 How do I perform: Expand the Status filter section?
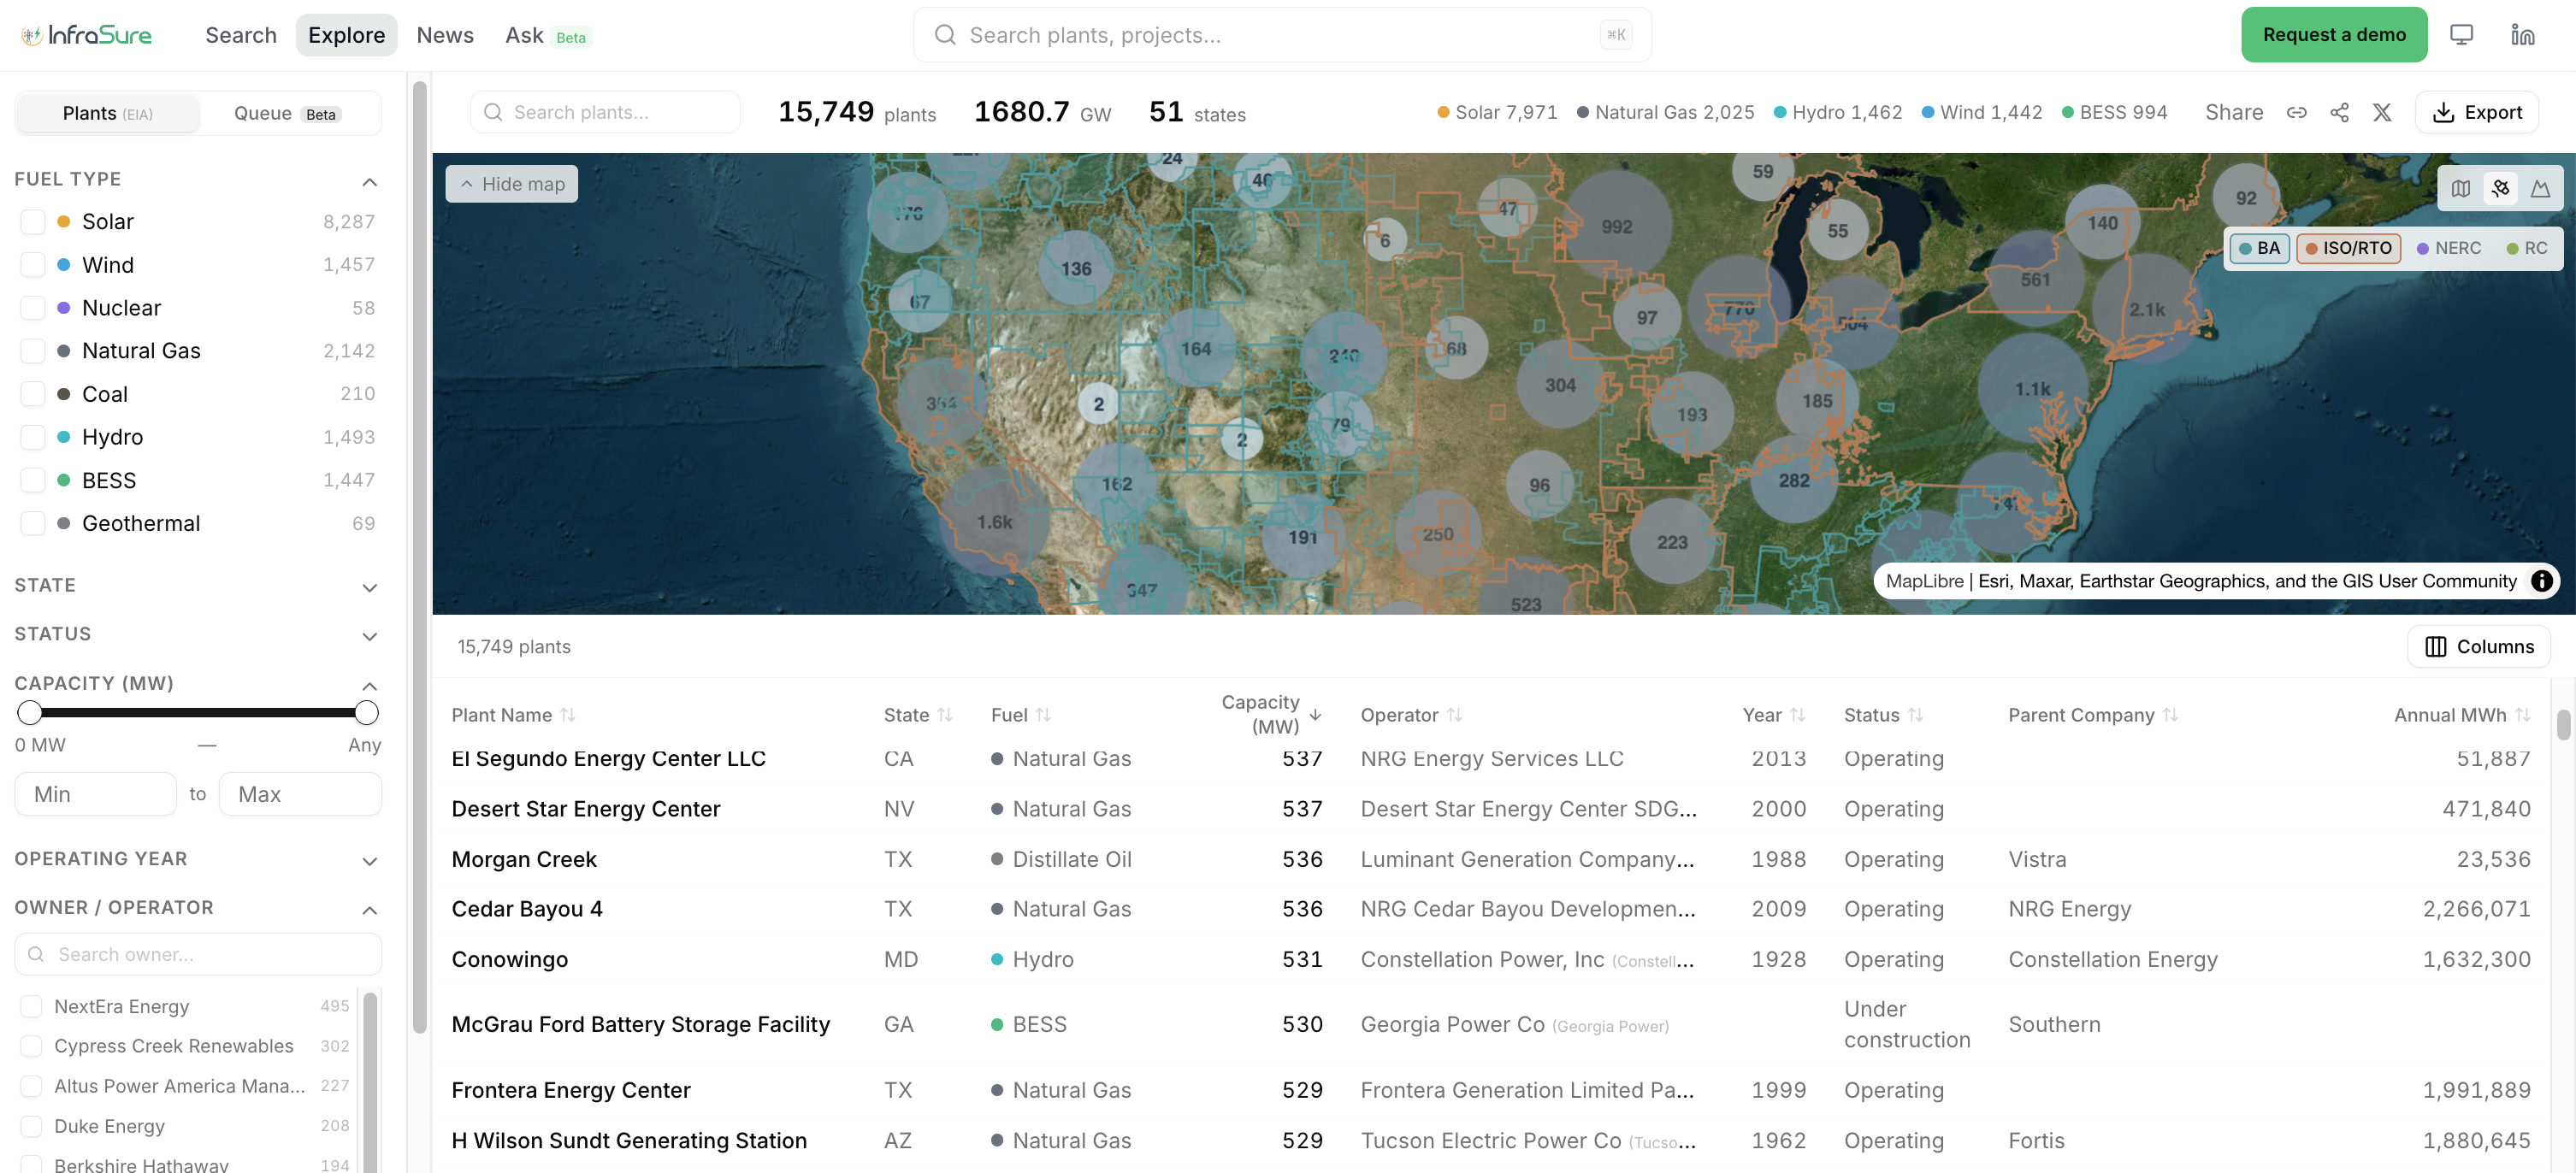(369, 636)
